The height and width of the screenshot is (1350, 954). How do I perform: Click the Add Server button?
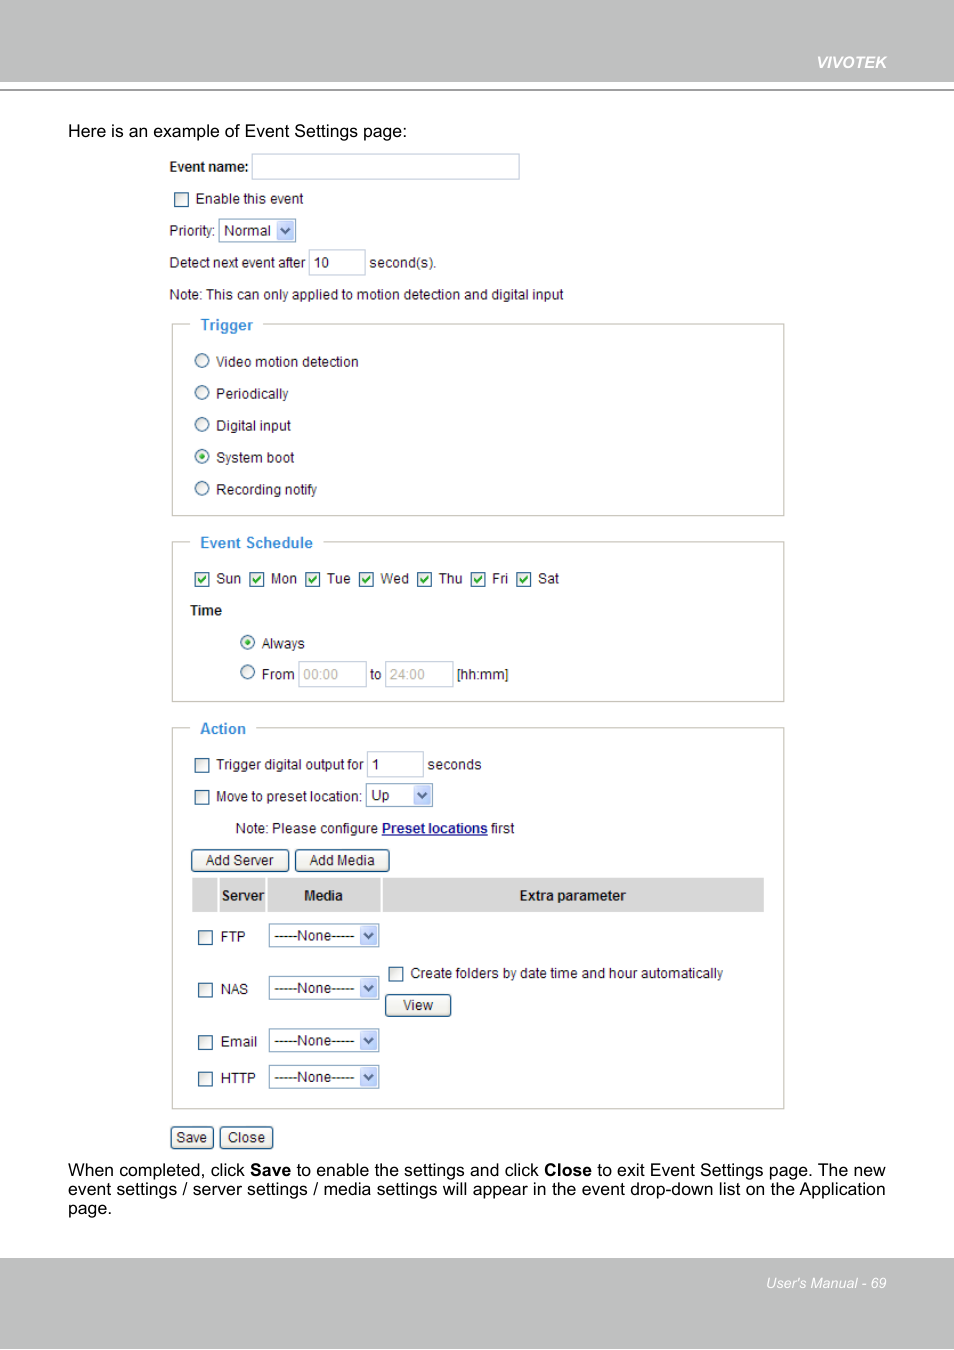click(240, 861)
